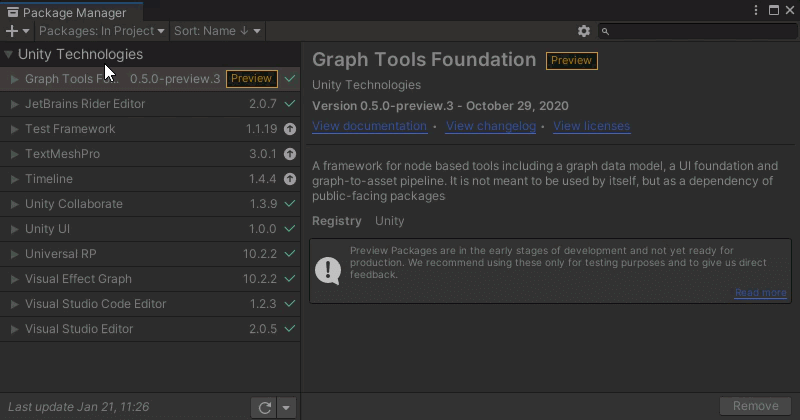Click the refresh package list icon
The width and height of the screenshot is (800, 420).
pyautogui.click(x=264, y=407)
